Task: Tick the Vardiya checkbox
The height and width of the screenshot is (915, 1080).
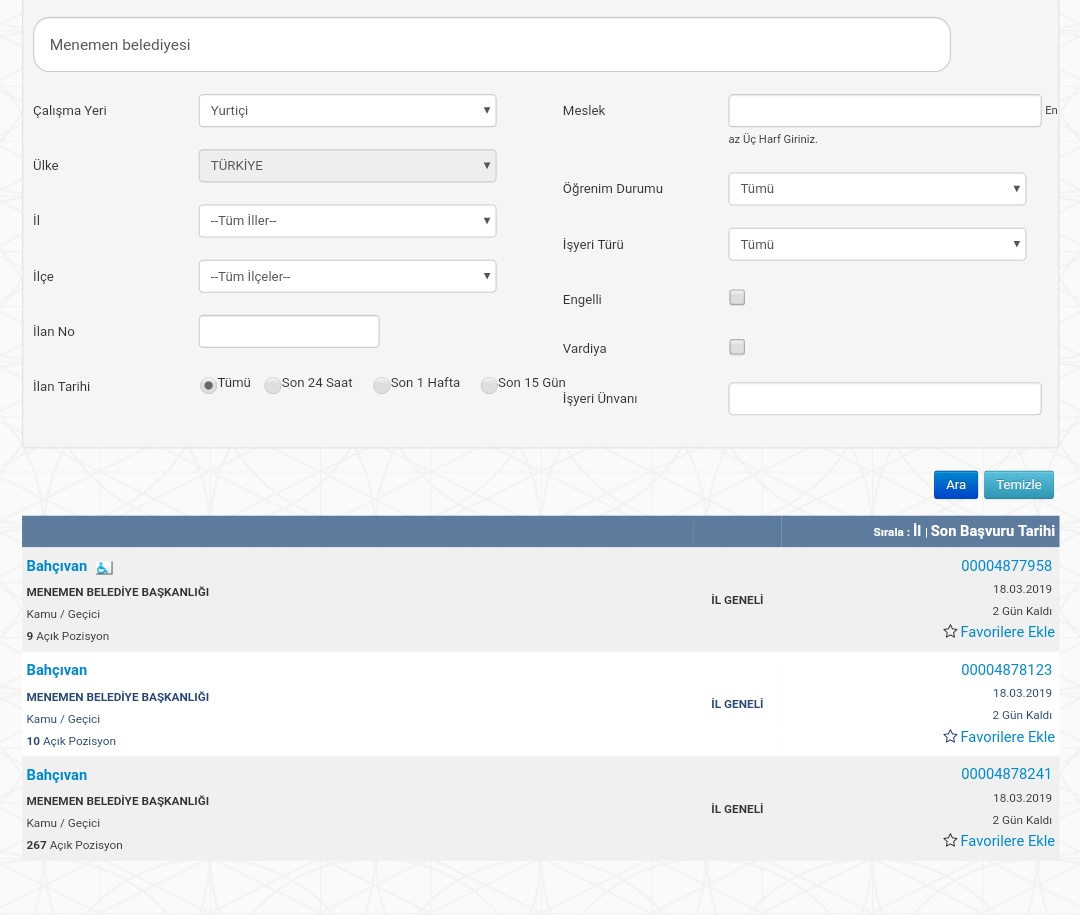Action: coord(737,347)
